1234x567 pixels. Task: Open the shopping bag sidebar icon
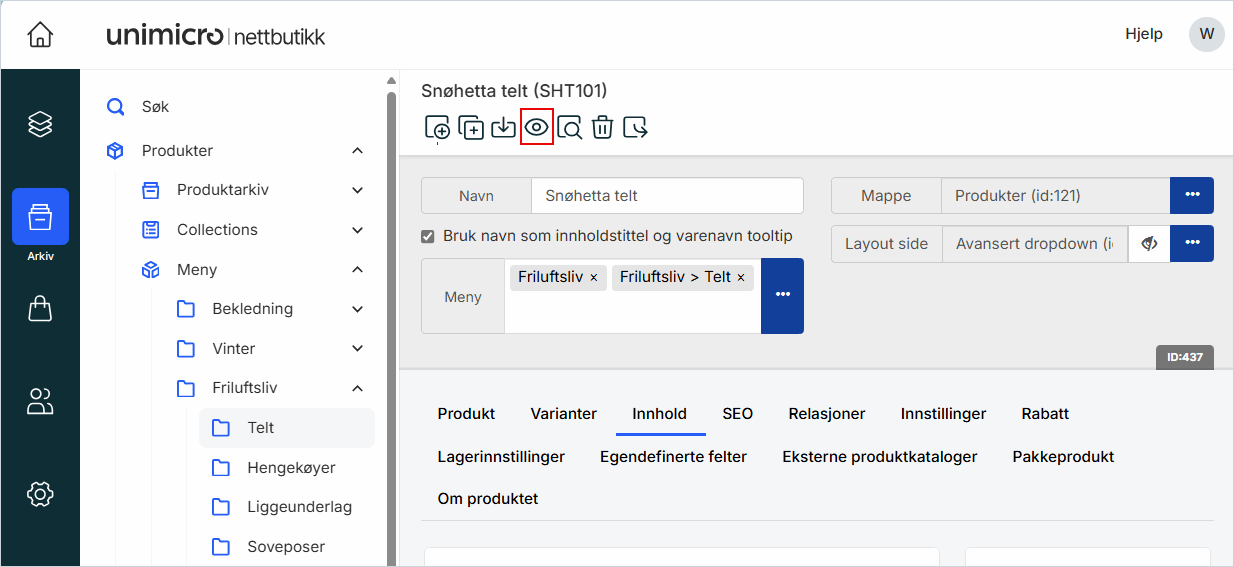click(40, 309)
